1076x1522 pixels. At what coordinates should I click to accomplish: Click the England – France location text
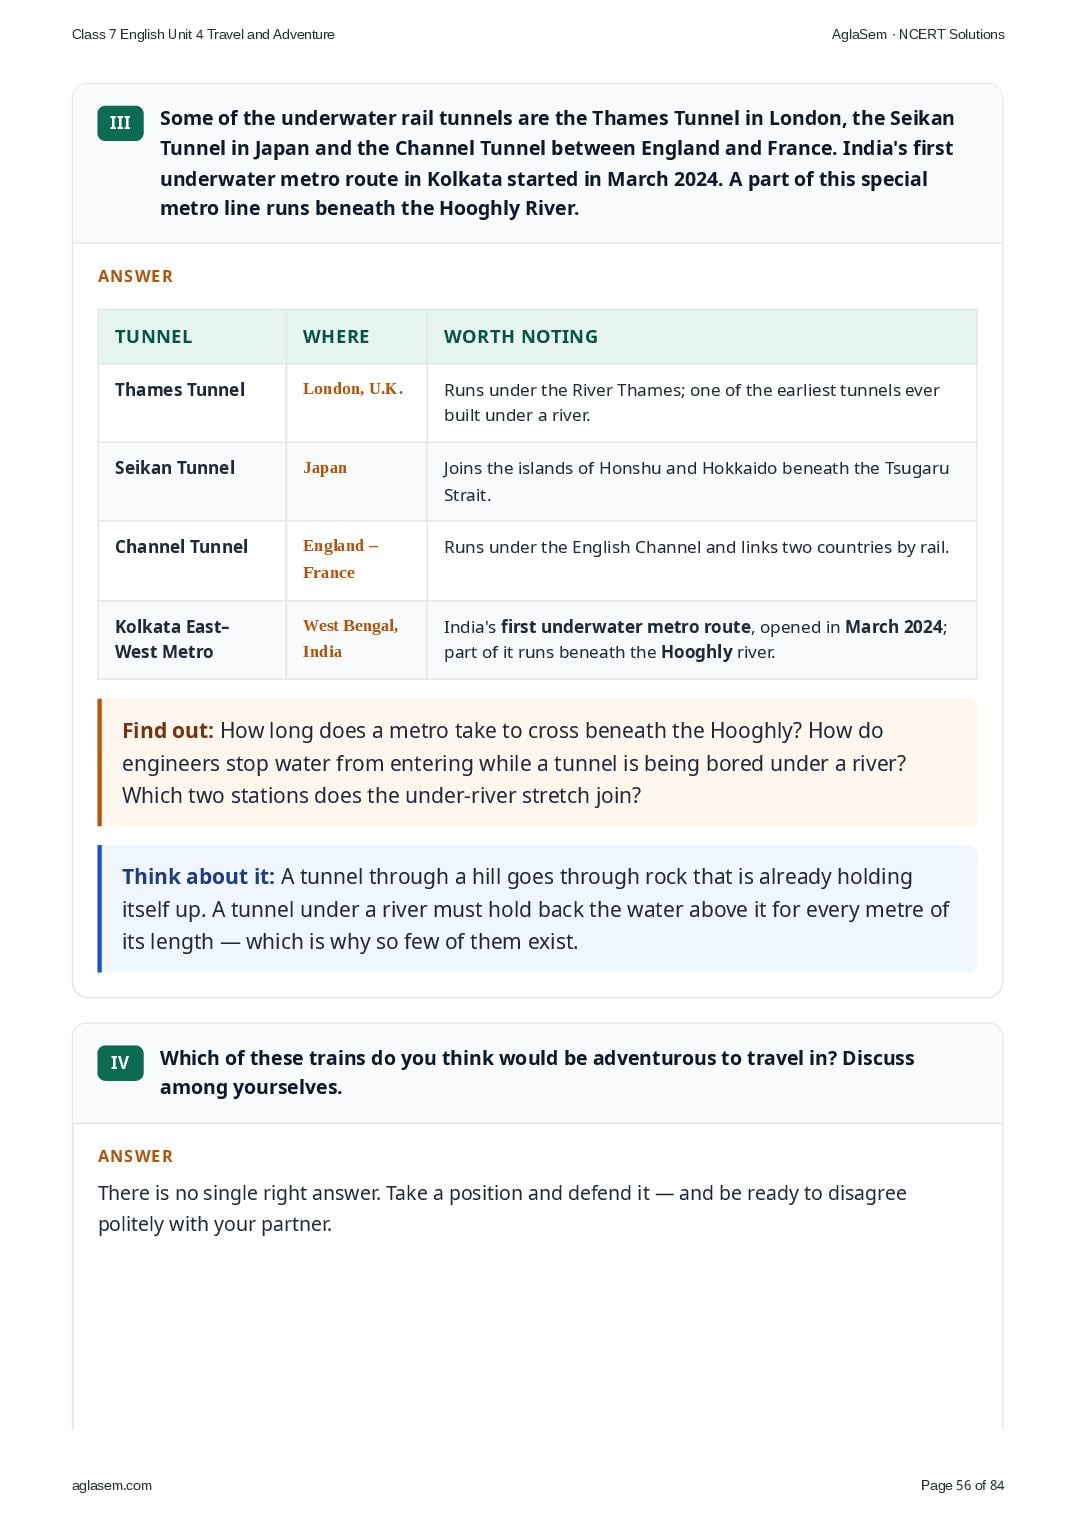(341, 559)
